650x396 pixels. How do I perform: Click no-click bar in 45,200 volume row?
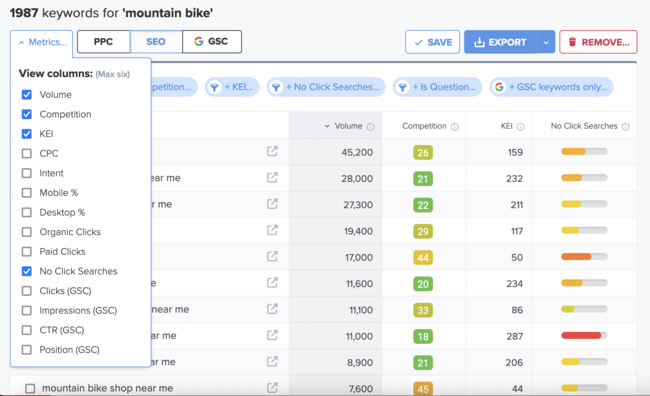pos(584,151)
